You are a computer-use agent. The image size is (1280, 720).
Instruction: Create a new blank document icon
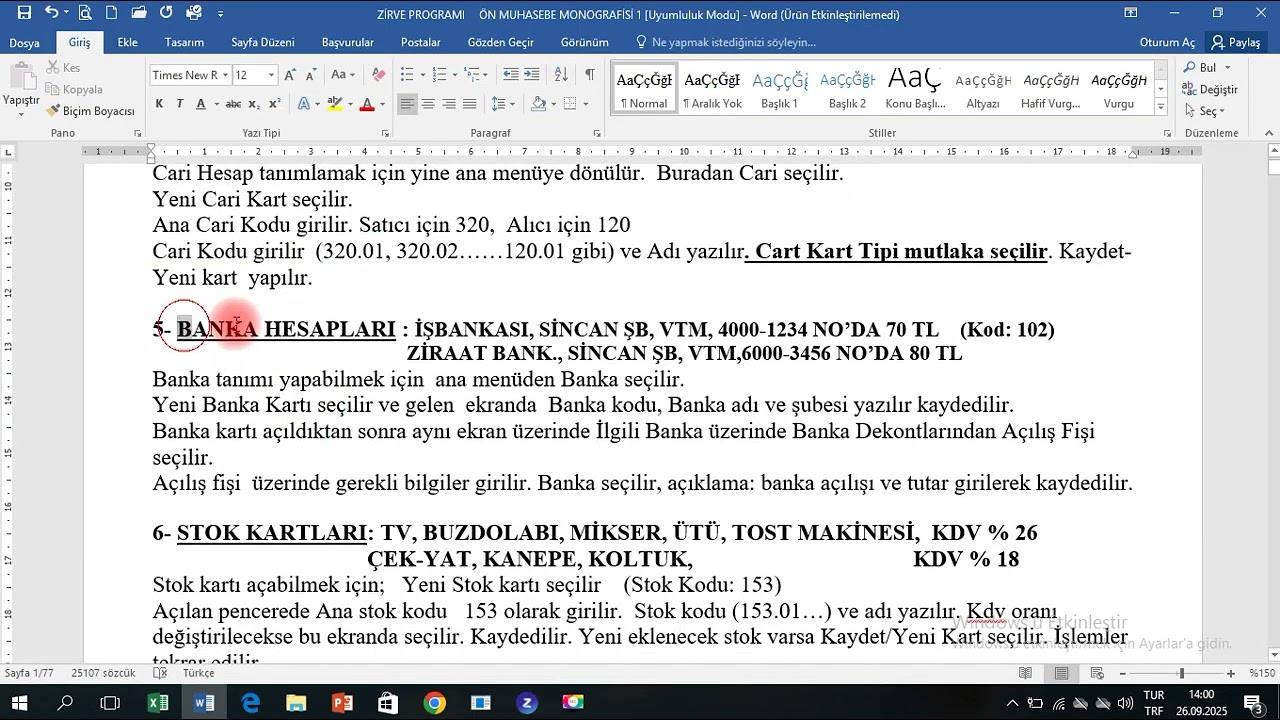click(x=112, y=13)
